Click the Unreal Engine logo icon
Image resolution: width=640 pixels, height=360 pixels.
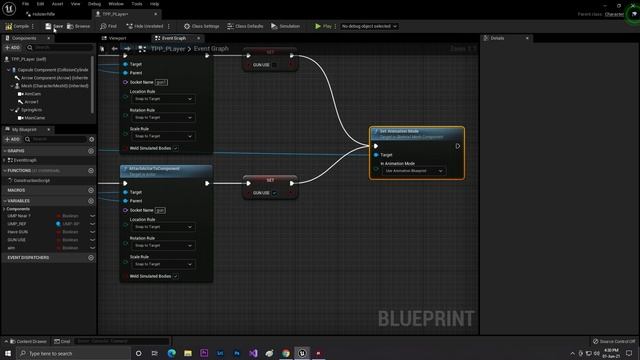(9, 8)
